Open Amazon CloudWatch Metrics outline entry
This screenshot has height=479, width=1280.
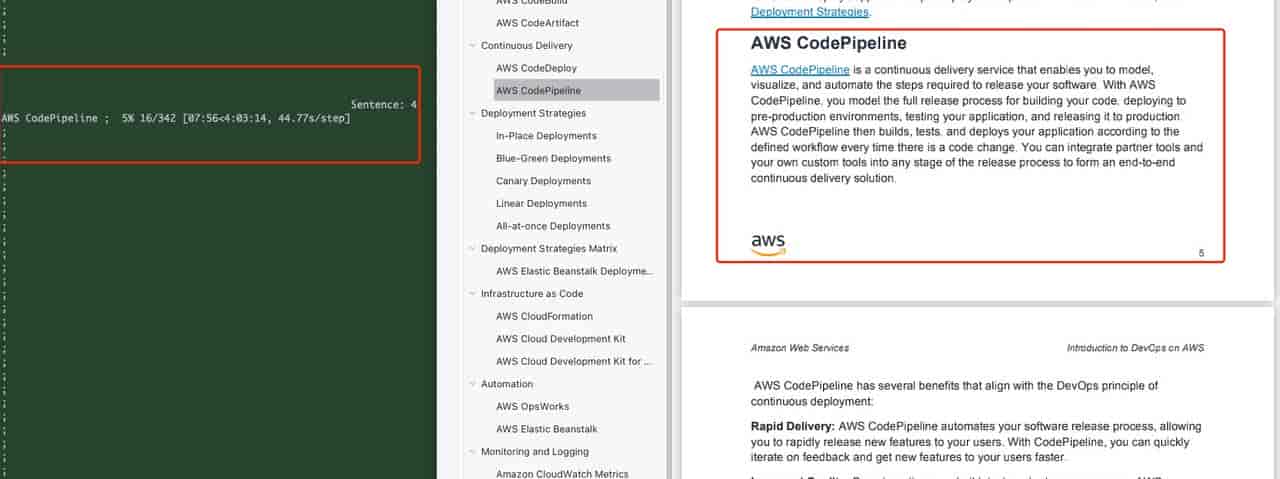coord(562,474)
